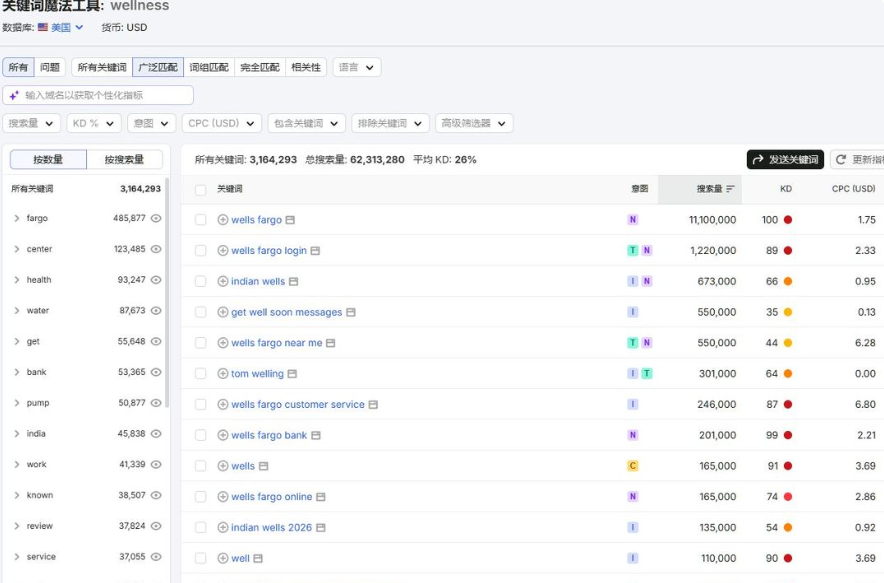This screenshot has width=884, height=583.
Task: Click the KD column header
Action: [786, 189]
